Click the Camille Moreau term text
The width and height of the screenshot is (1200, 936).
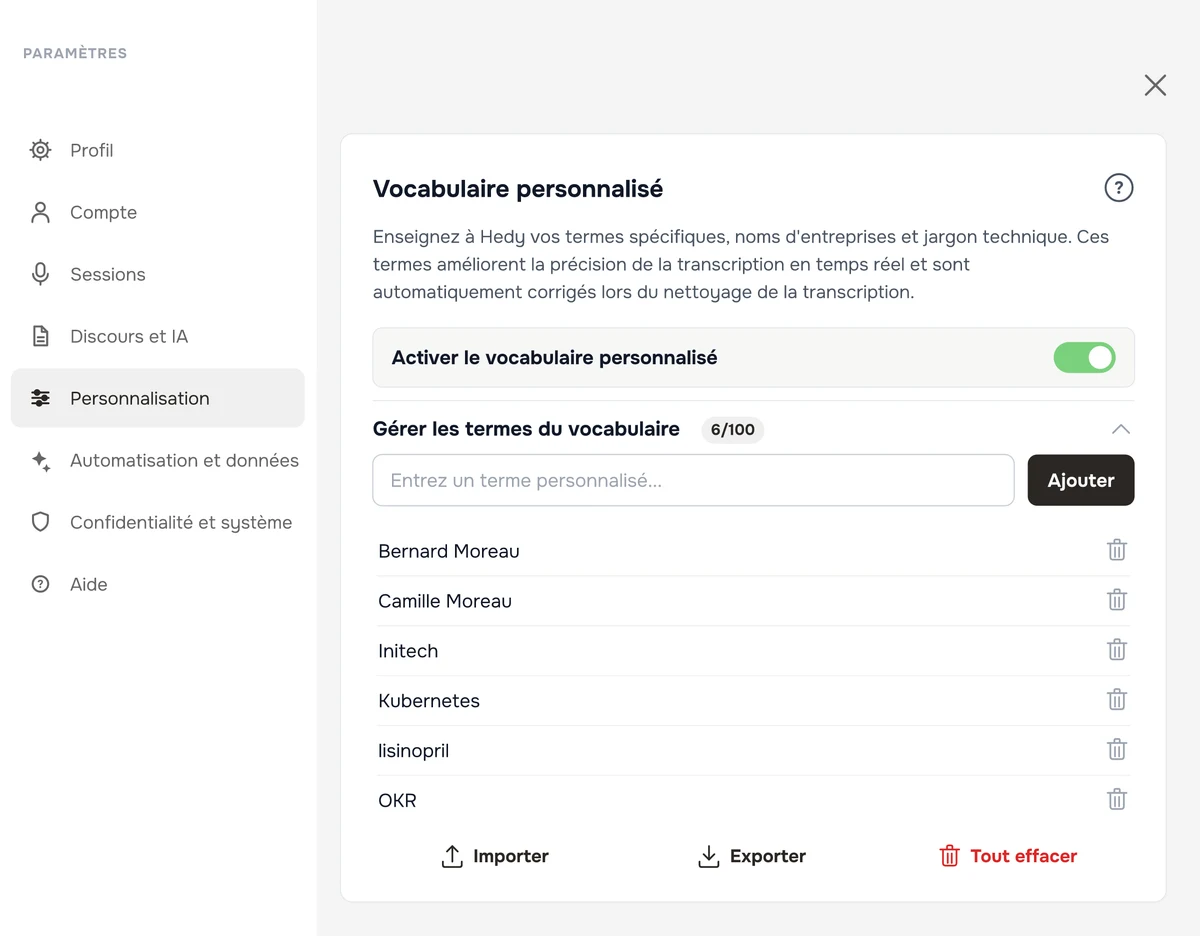click(x=445, y=601)
